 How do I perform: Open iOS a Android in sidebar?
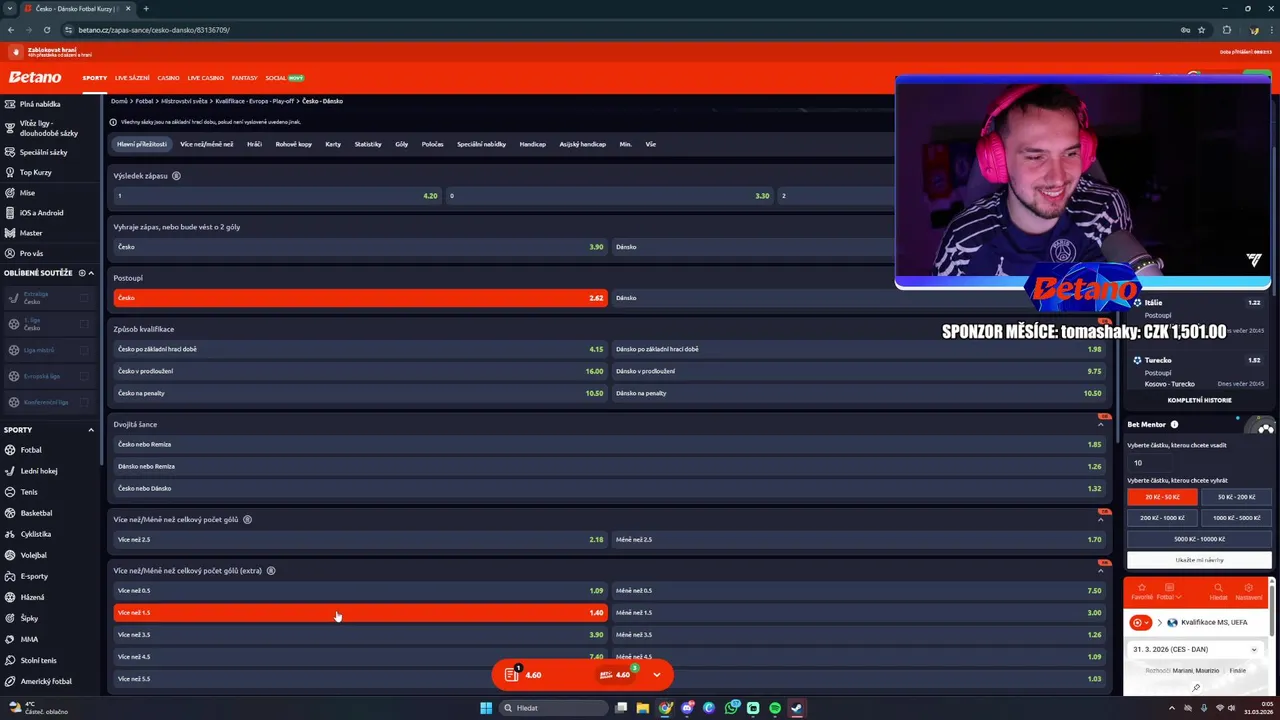(x=41, y=213)
